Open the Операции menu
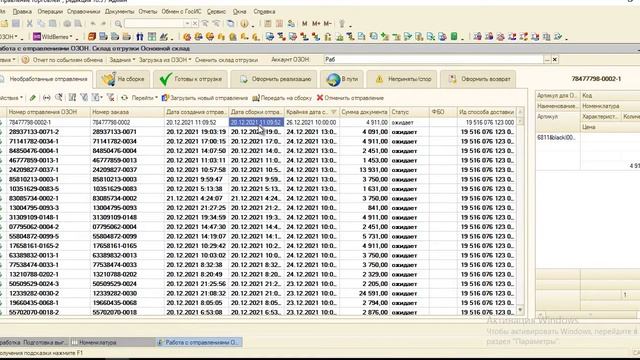The width and height of the screenshot is (640, 360). (50, 11)
